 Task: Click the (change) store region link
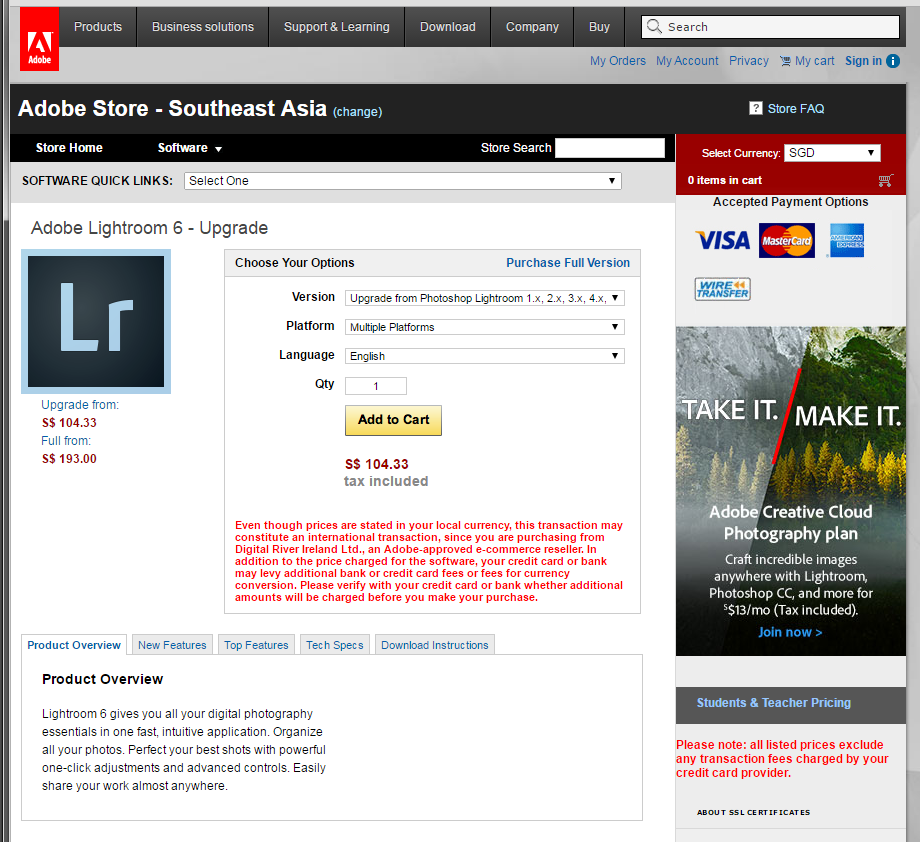pos(357,111)
